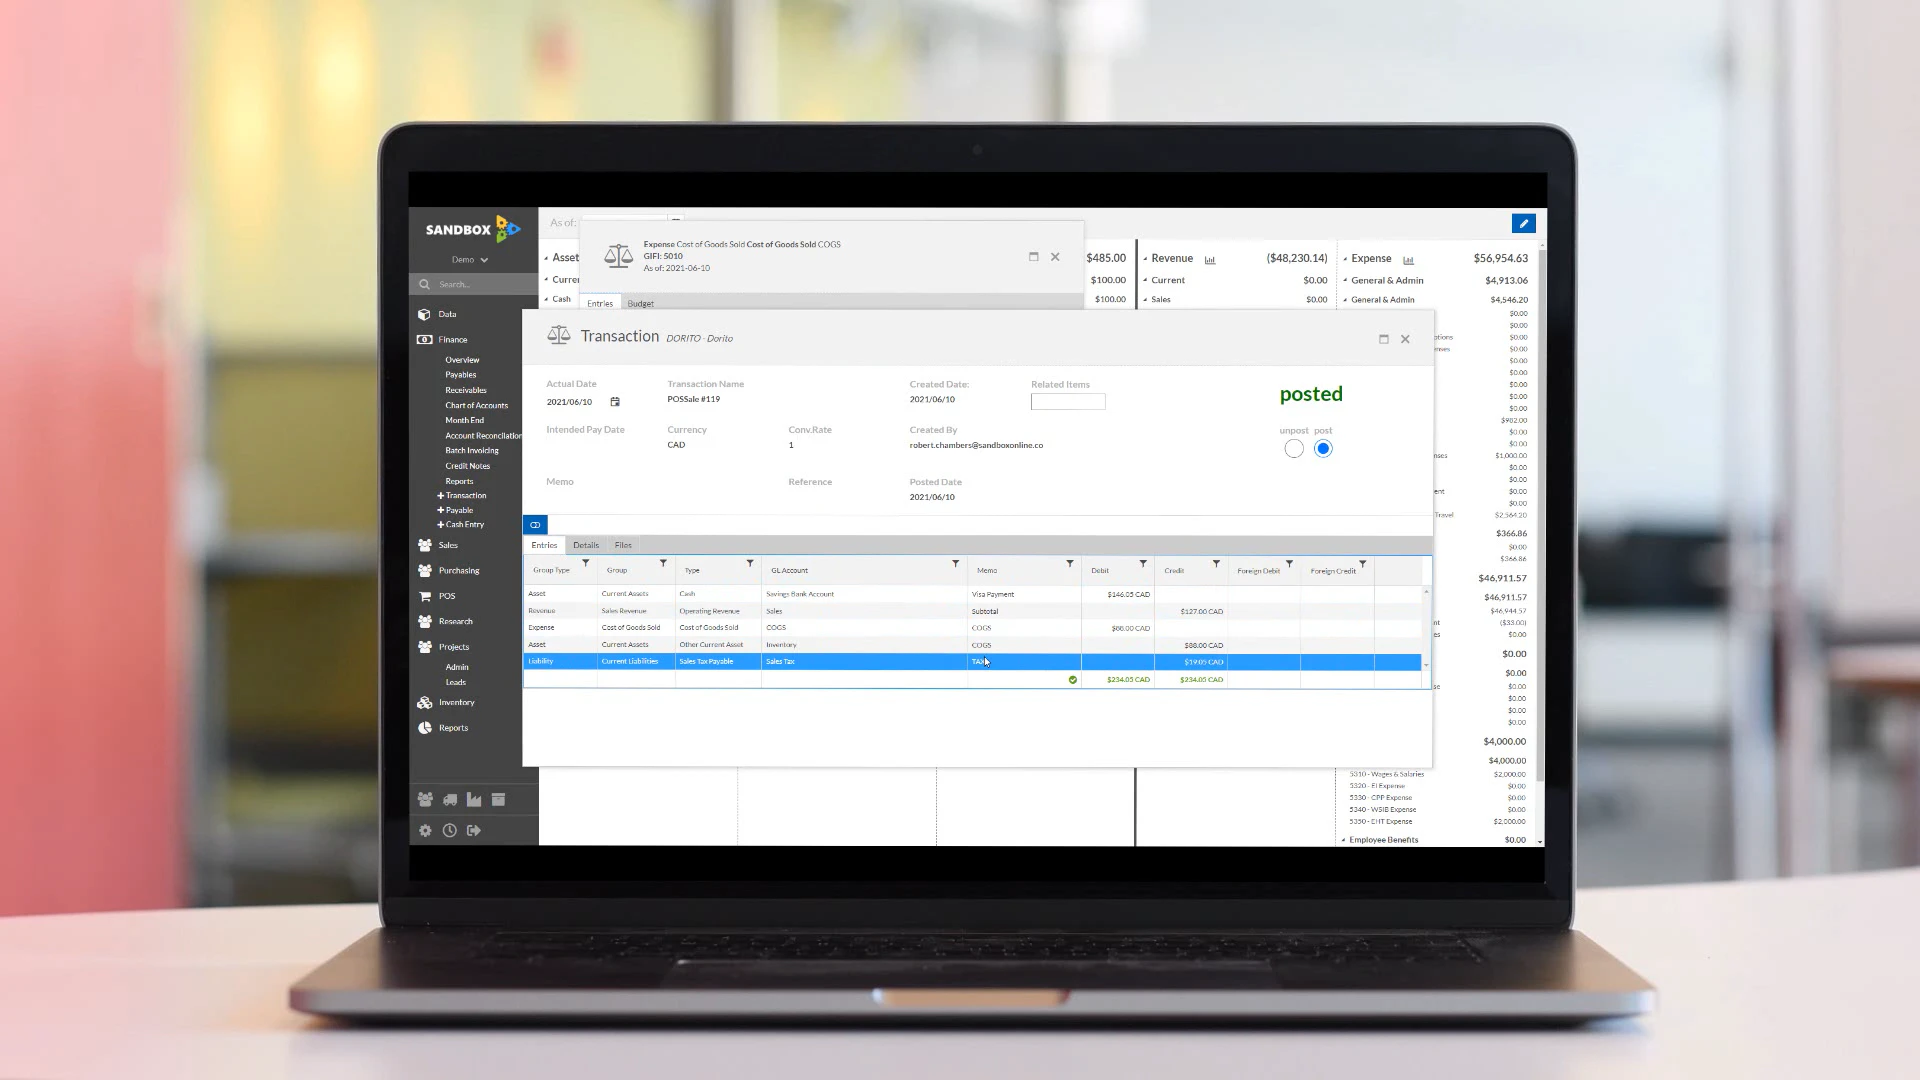
Task: Switch to the Details tab
Action: point(586,545)
